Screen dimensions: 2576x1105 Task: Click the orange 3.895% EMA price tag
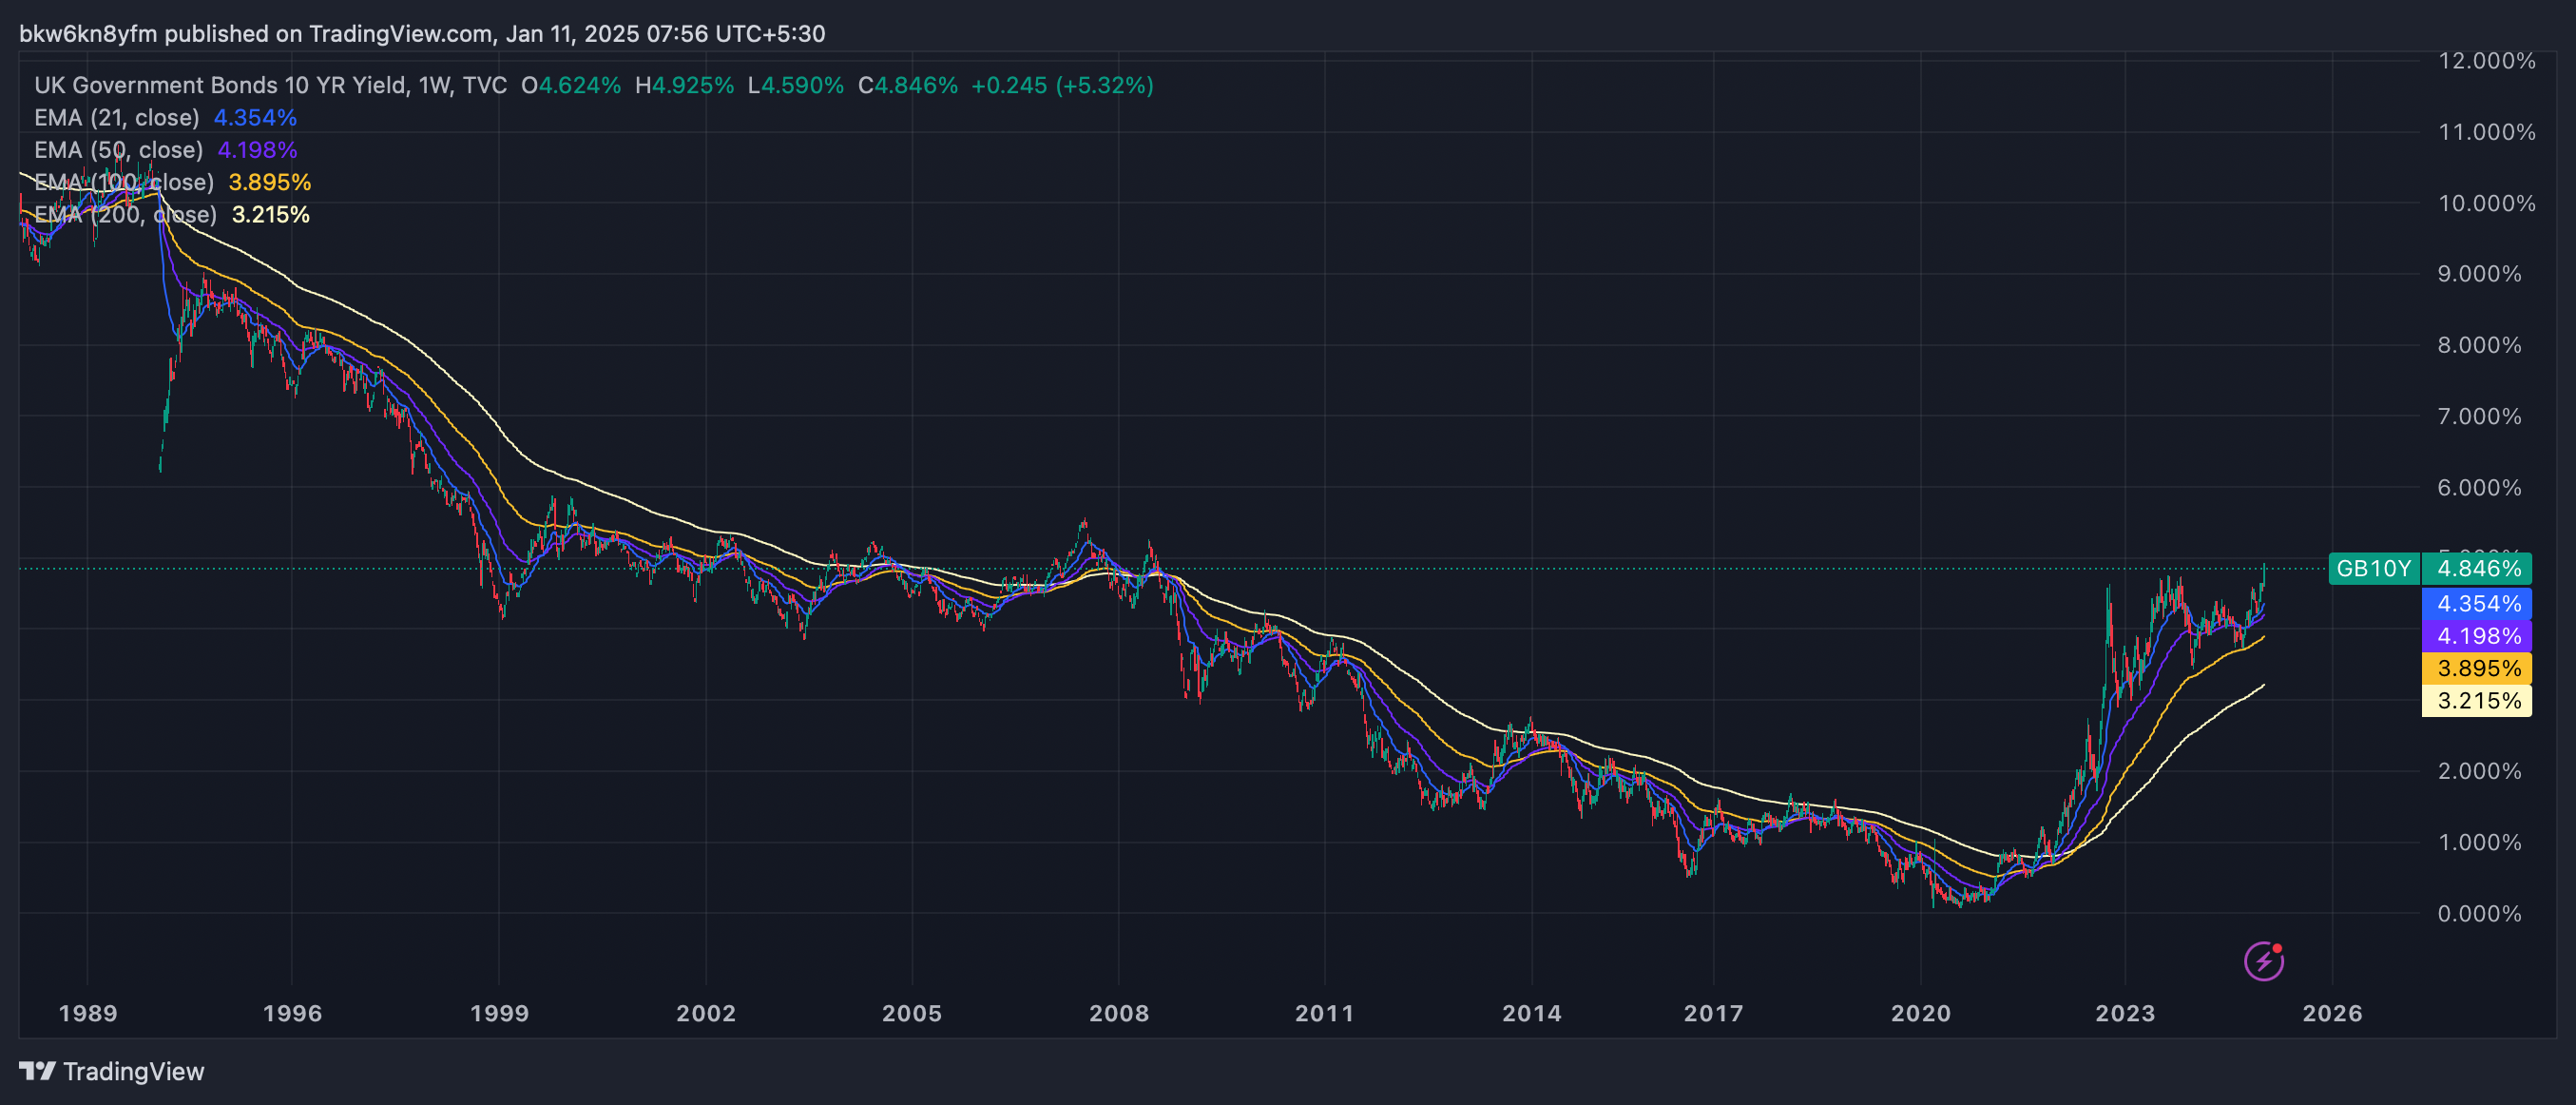(x=2478, y=668)
